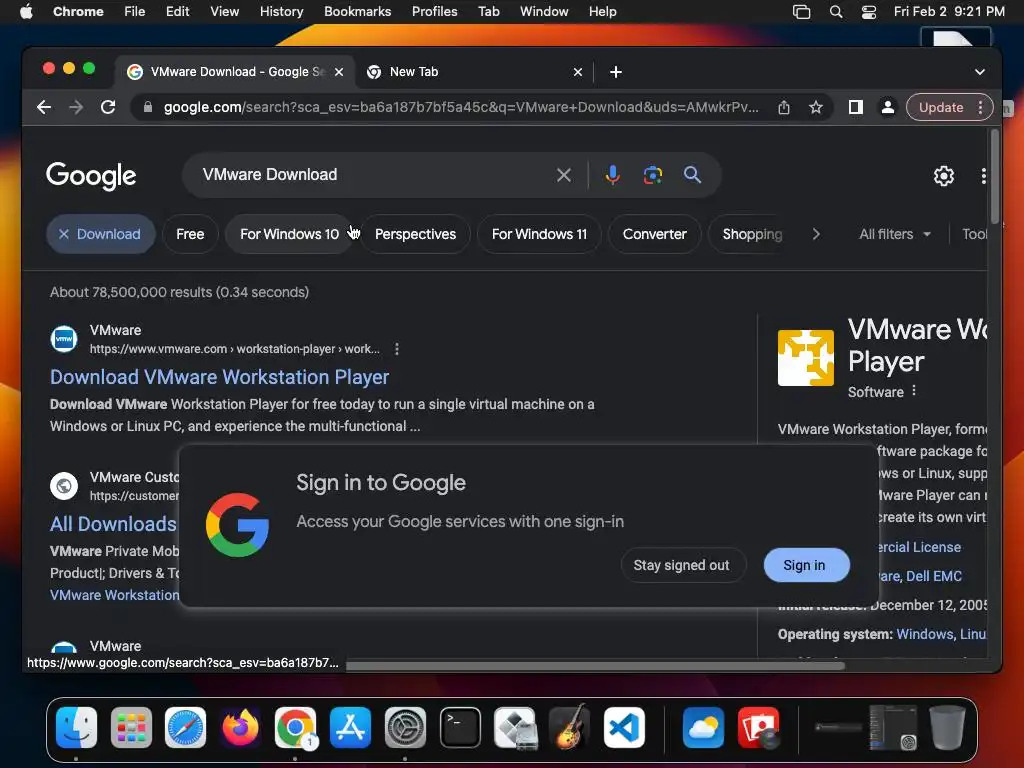Start voice search with microphone
Viewport: 1024px width, 768px height.
[612, 175]
